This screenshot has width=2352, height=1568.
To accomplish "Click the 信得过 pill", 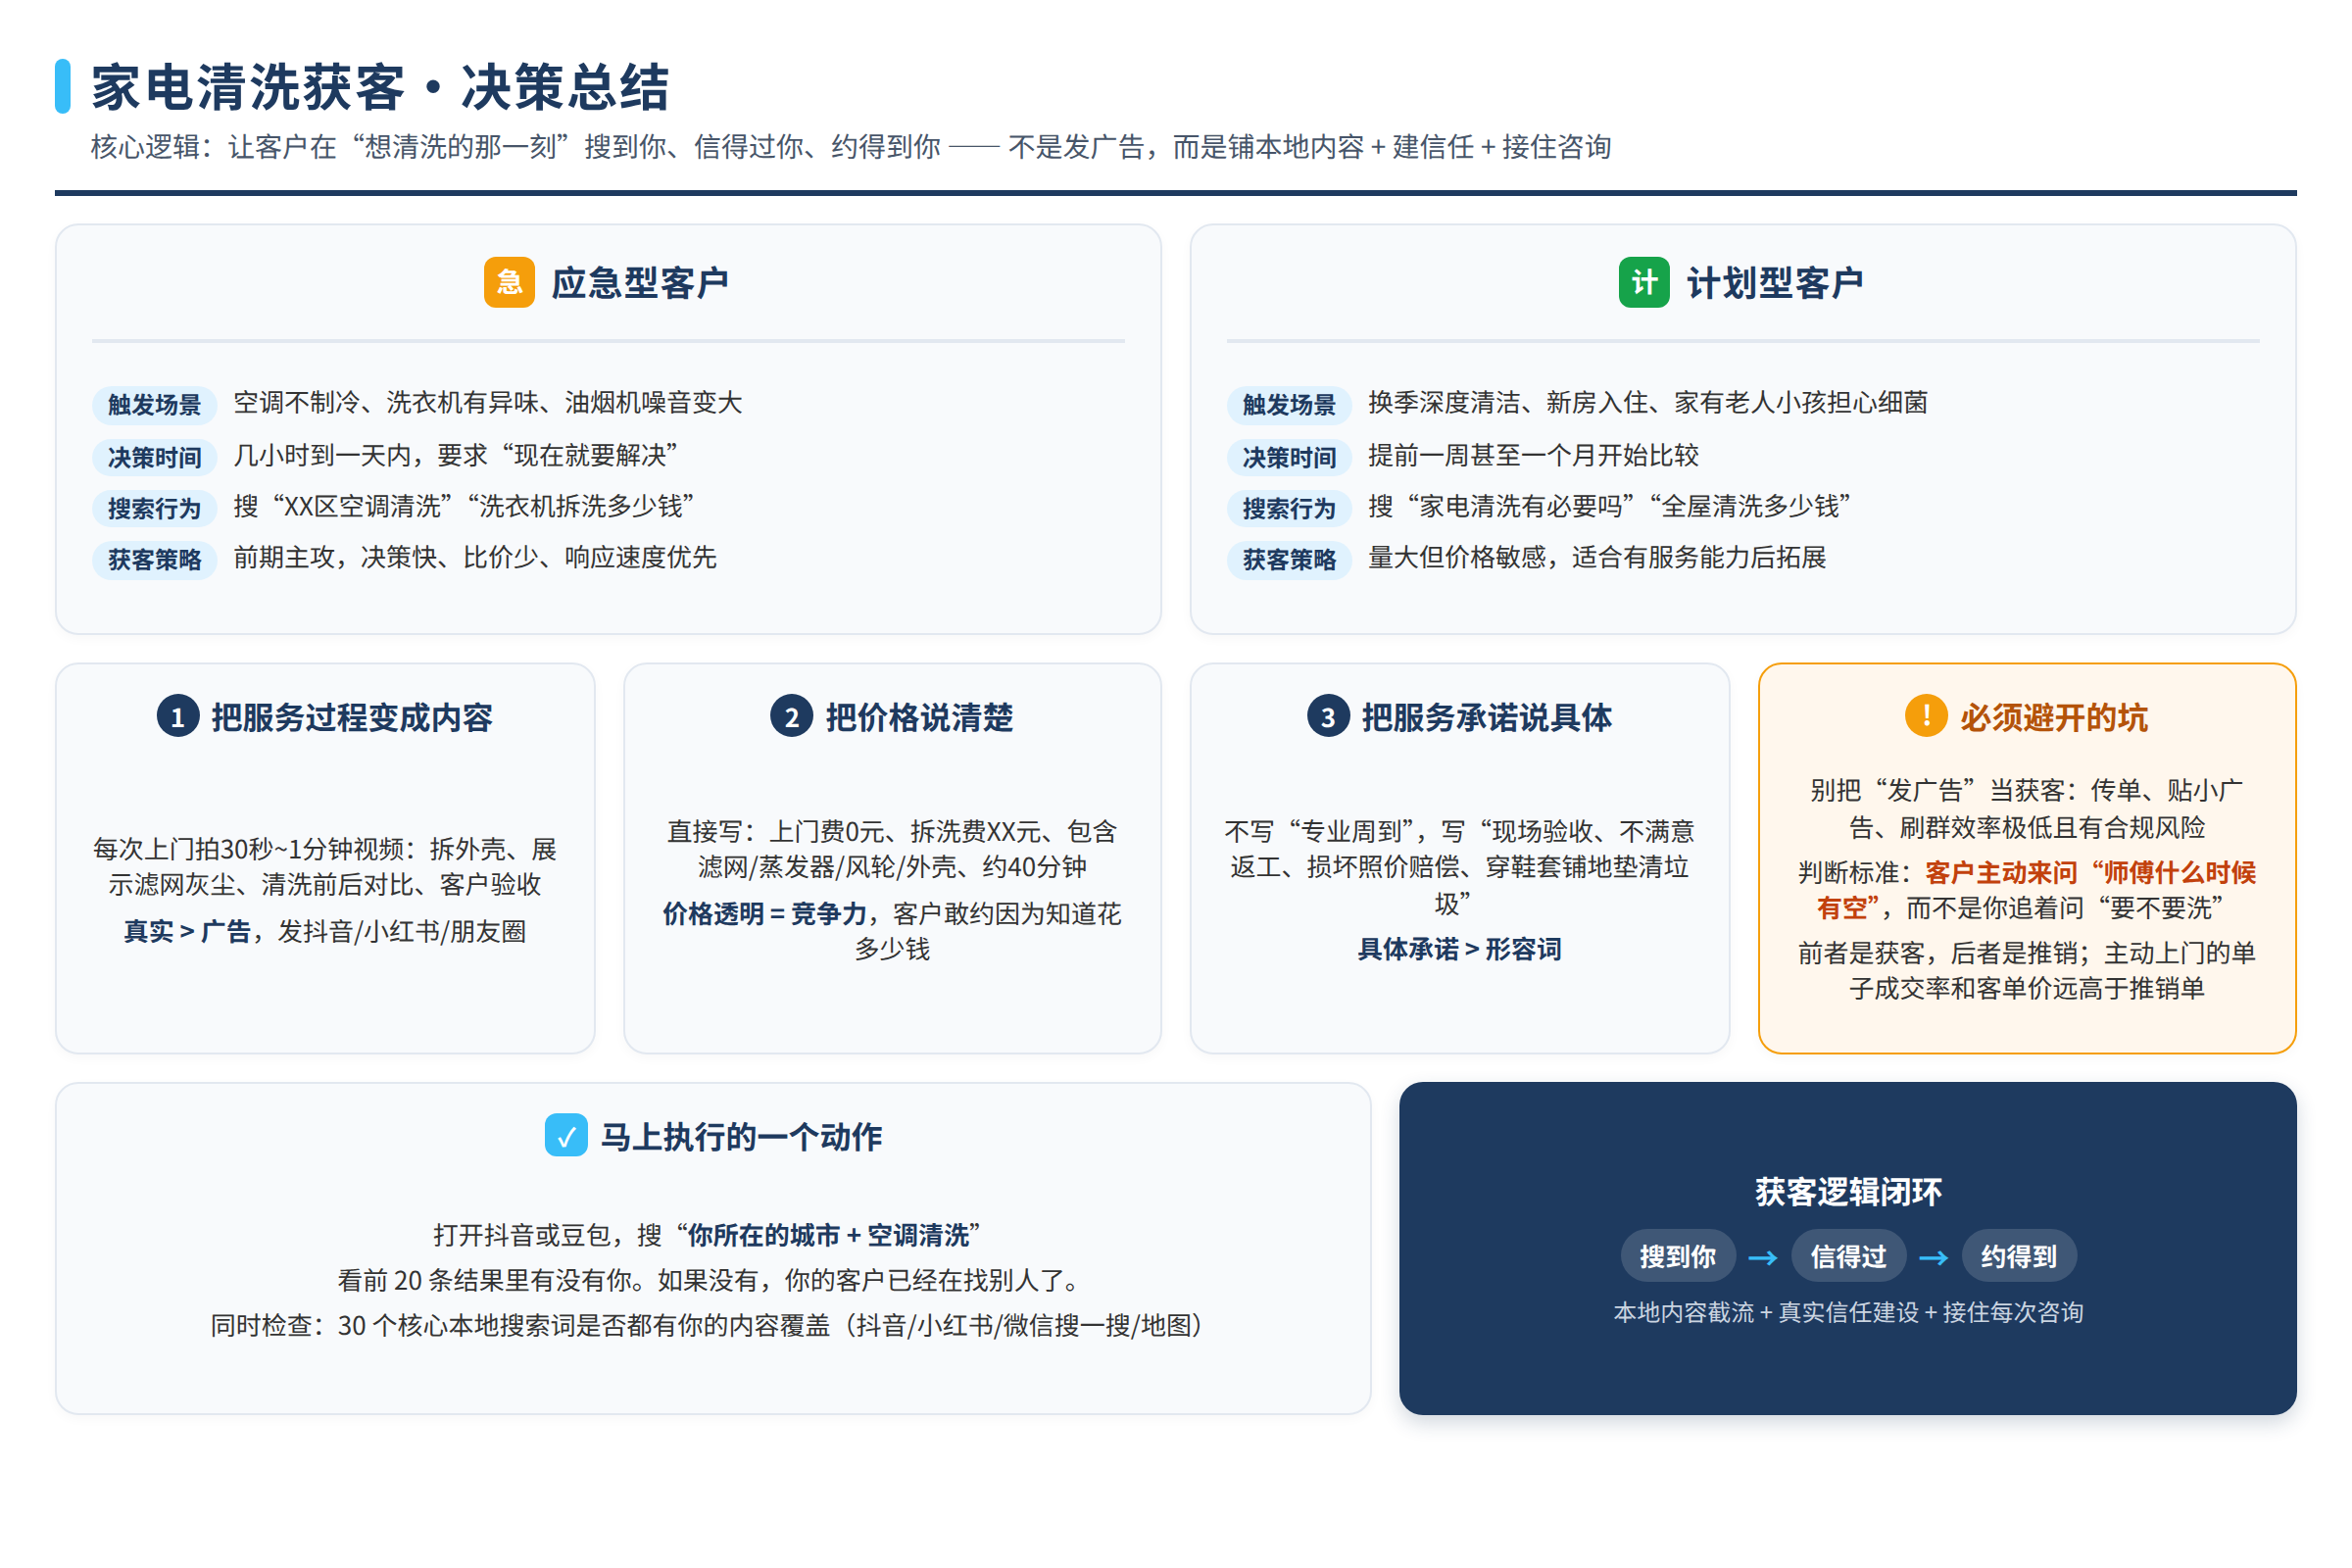I will (x=1849, y=1256).
